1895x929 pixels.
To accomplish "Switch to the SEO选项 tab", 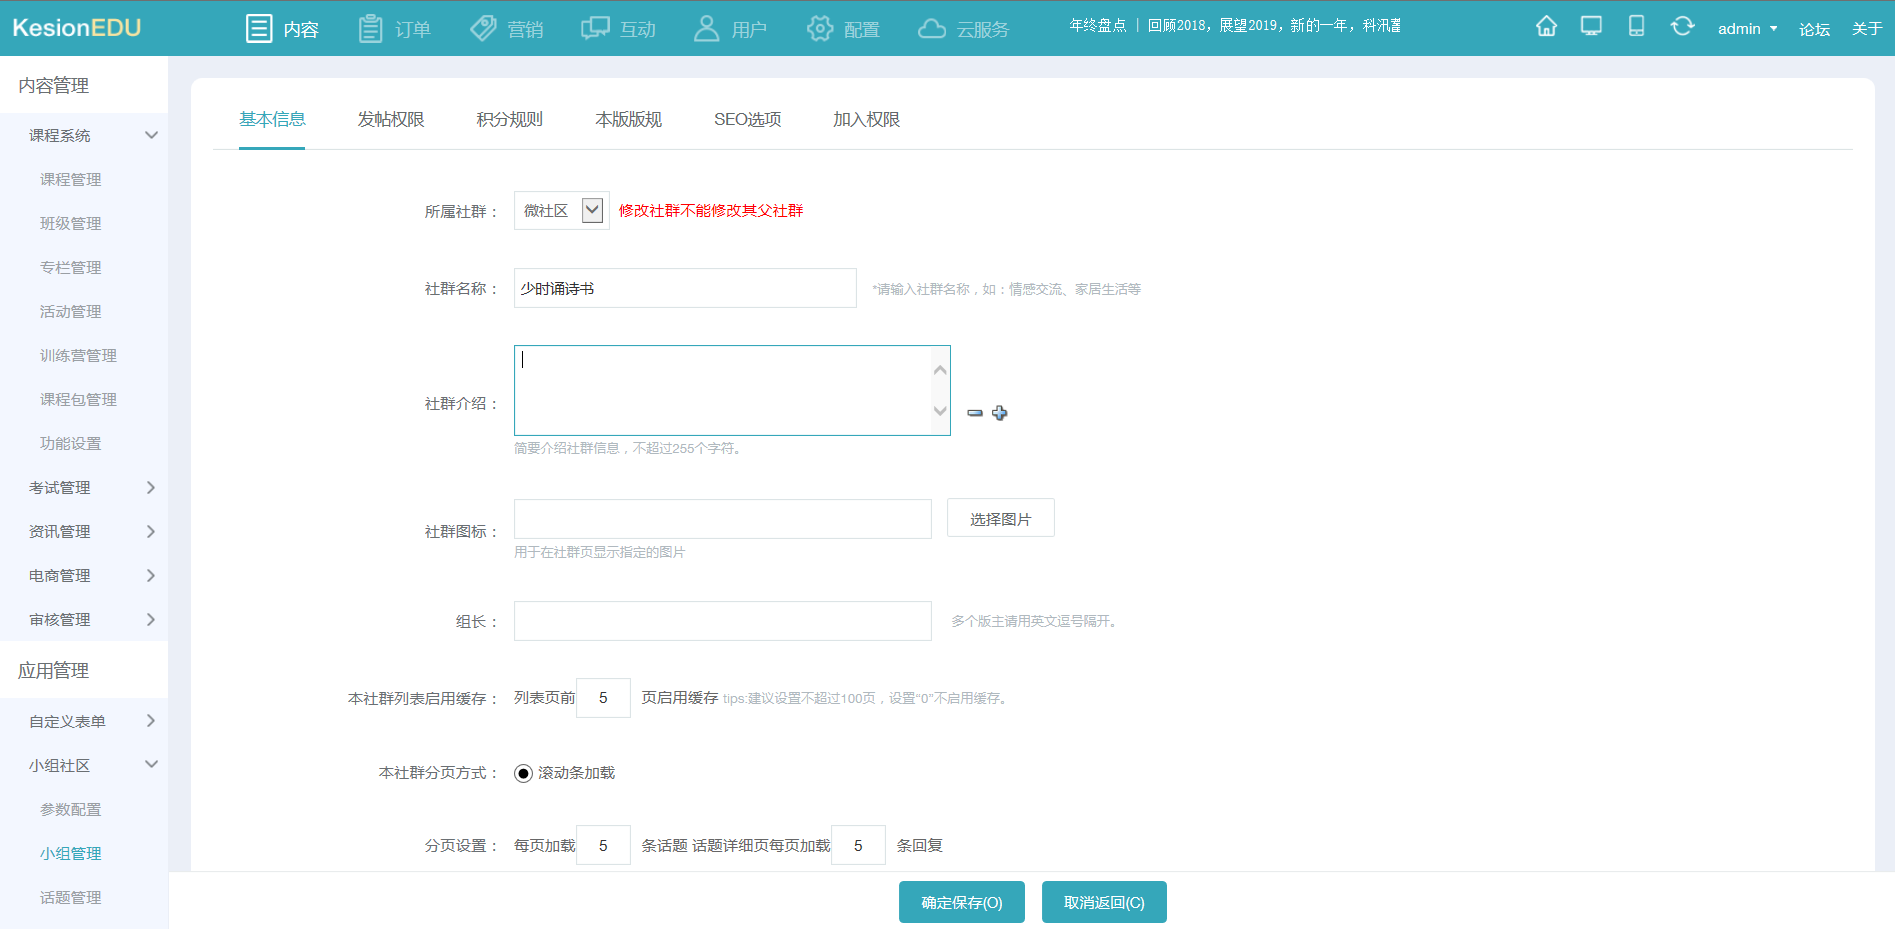I will coord(747,120).
